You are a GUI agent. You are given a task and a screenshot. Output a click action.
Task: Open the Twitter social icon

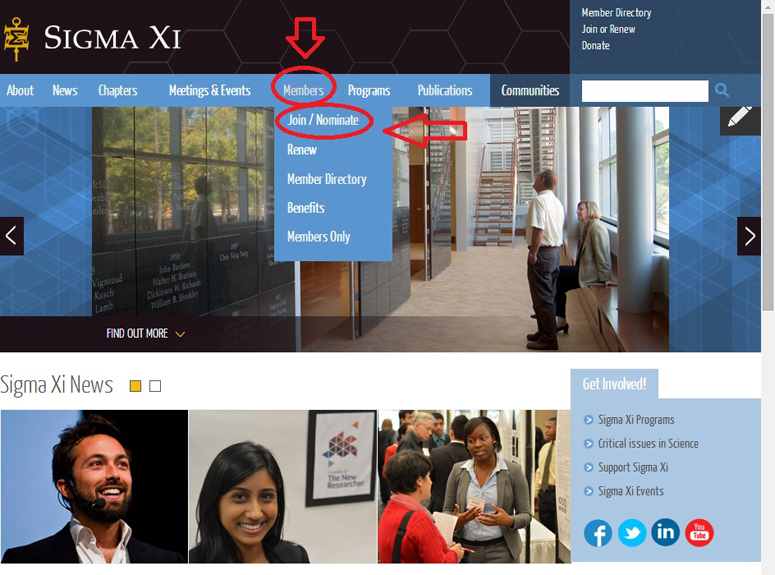tap(632, 532)
